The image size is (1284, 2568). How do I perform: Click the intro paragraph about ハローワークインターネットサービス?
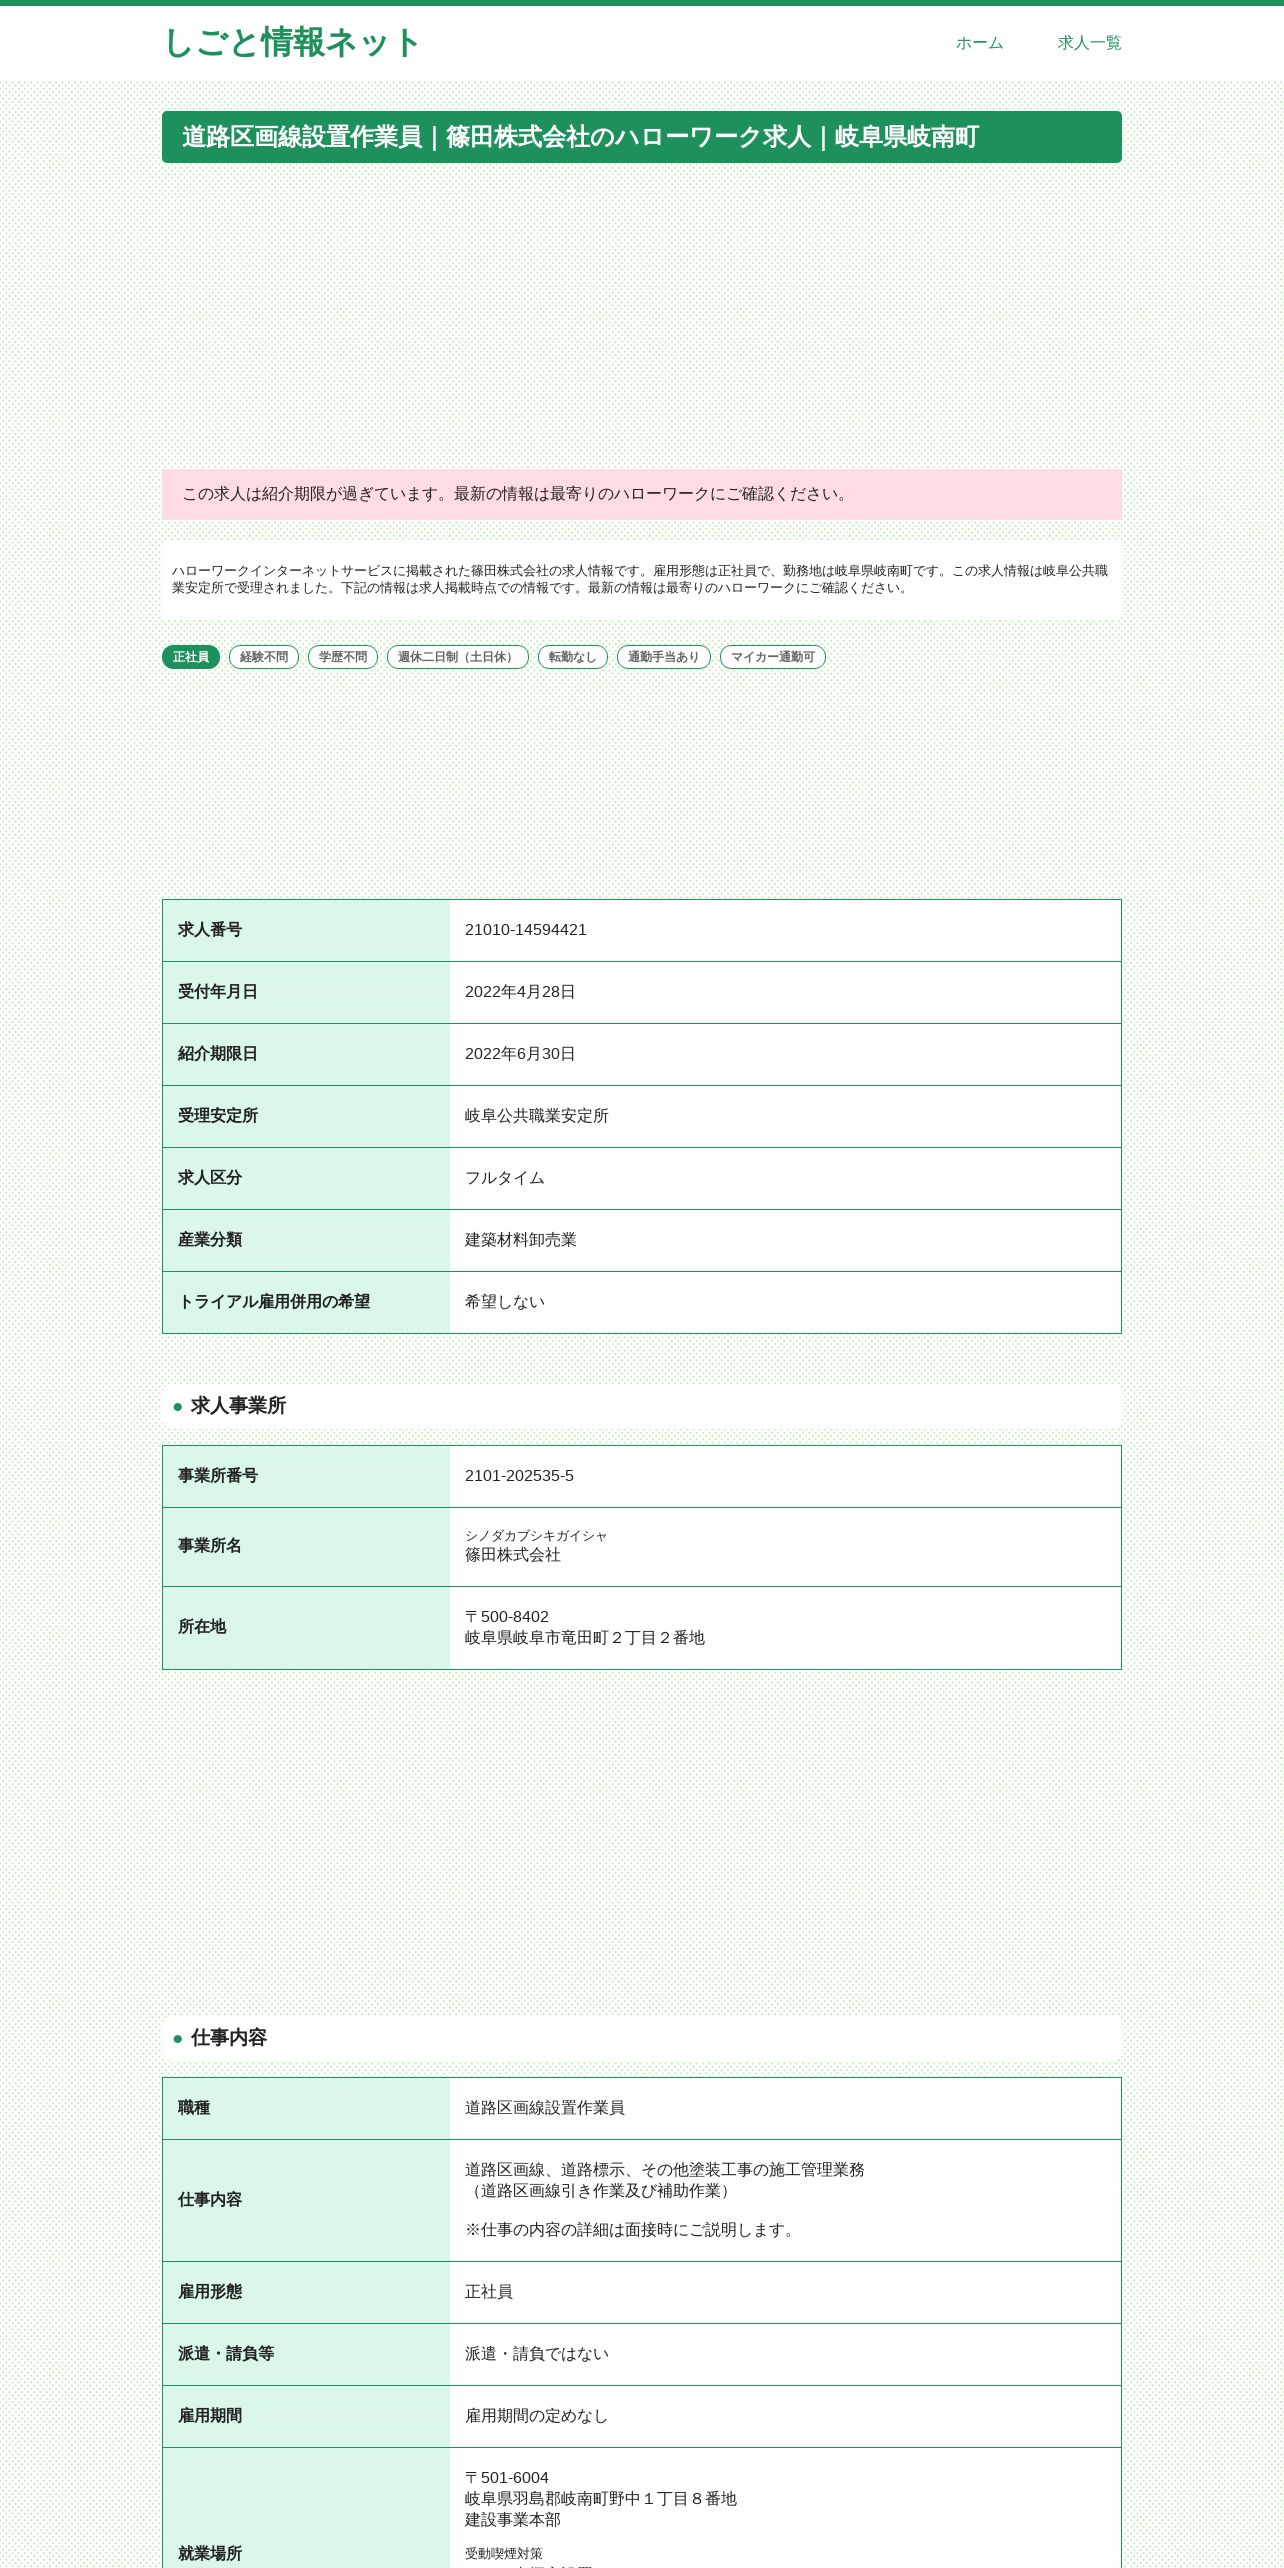pyautogui.click(x=640, y=579)
